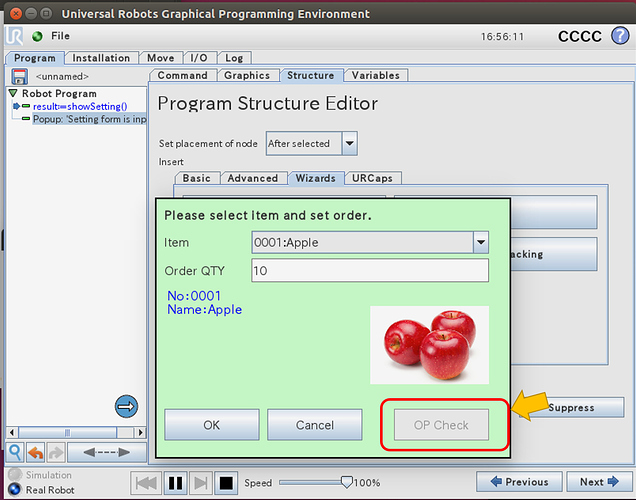This screenshot has width=636, height=500.
Task: Click the OP Check button
Action: 441,425
